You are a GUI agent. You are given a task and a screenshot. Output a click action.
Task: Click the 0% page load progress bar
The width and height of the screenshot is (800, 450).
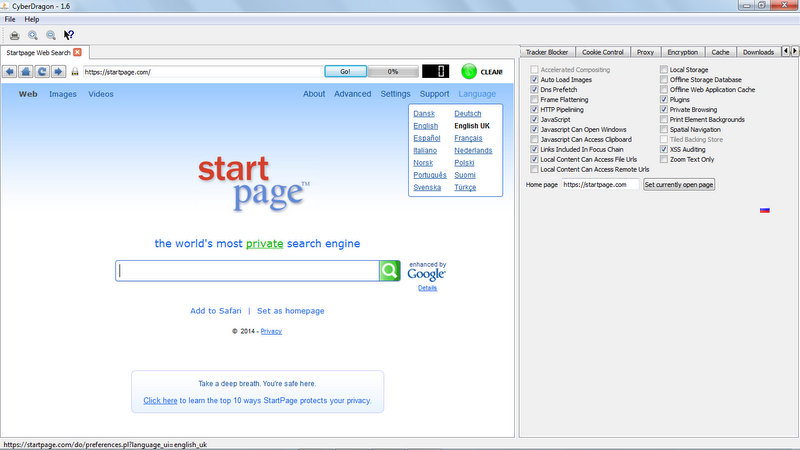393,71
